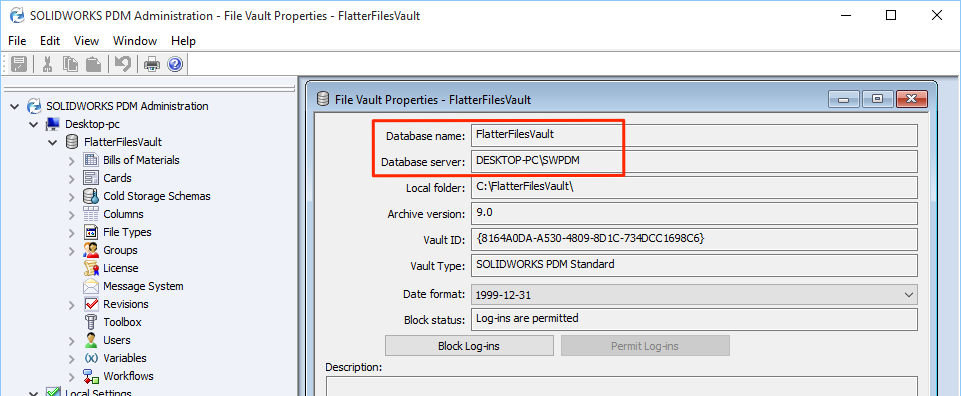
Task: Click the Variables (x) icon
Action: (91, 358)
